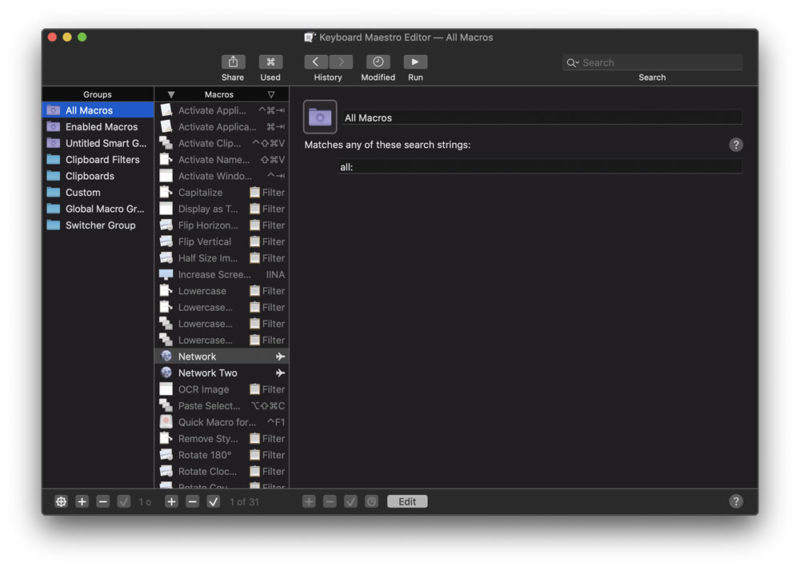Open help for search strings

coord(736,145)
